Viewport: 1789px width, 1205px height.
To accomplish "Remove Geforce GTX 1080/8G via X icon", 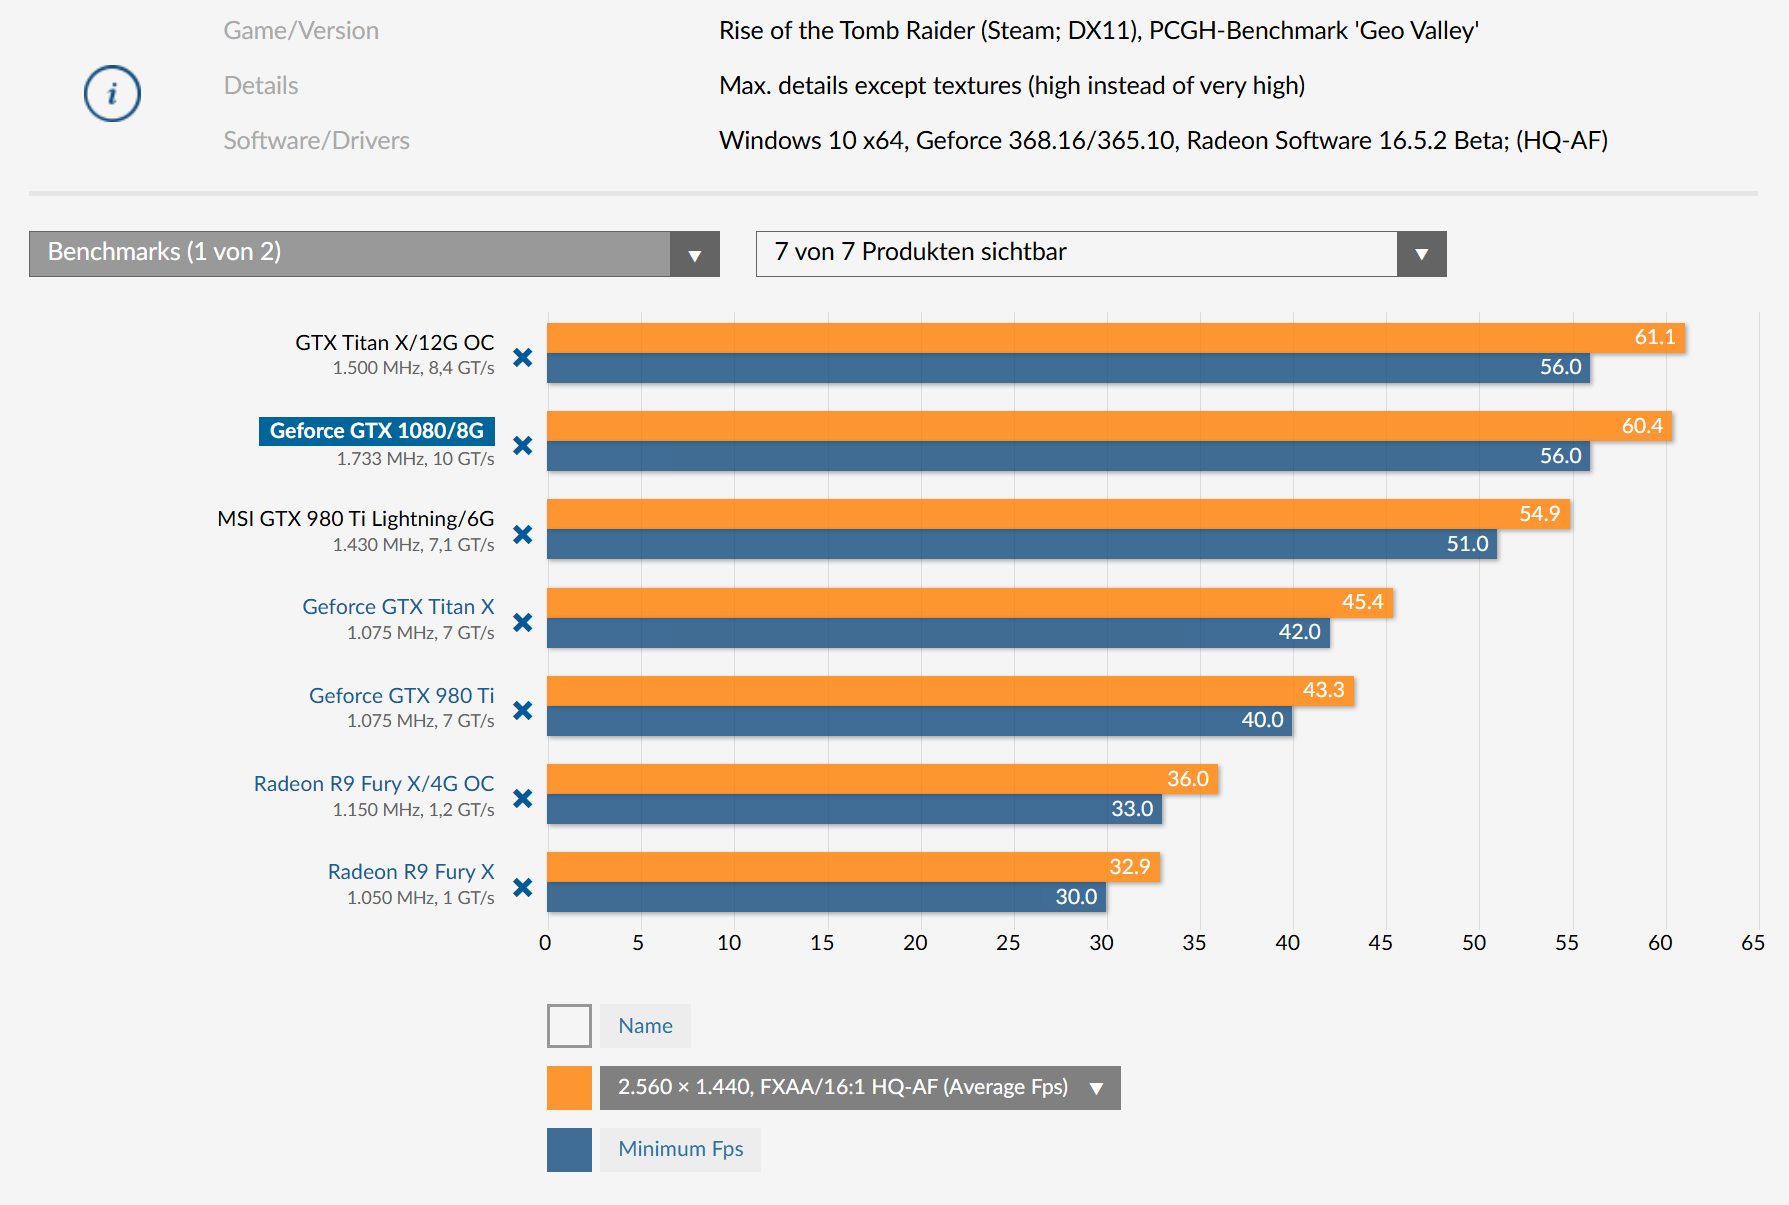I will tap(522, 445).
